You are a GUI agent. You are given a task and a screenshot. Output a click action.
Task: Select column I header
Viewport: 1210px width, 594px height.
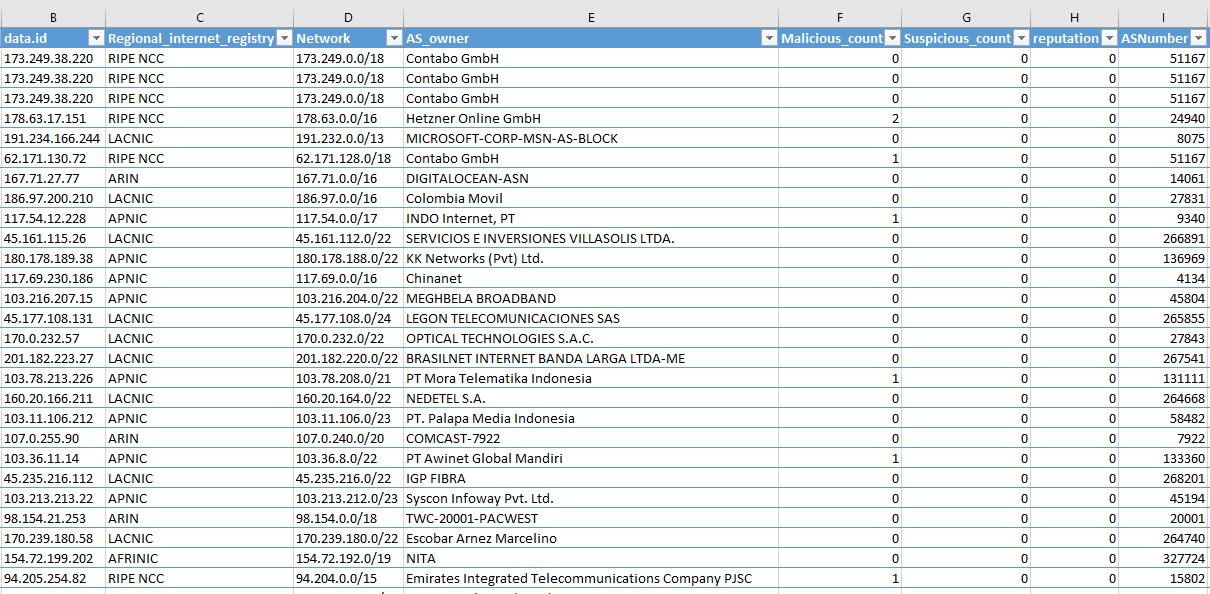(x=1164, y=17)
